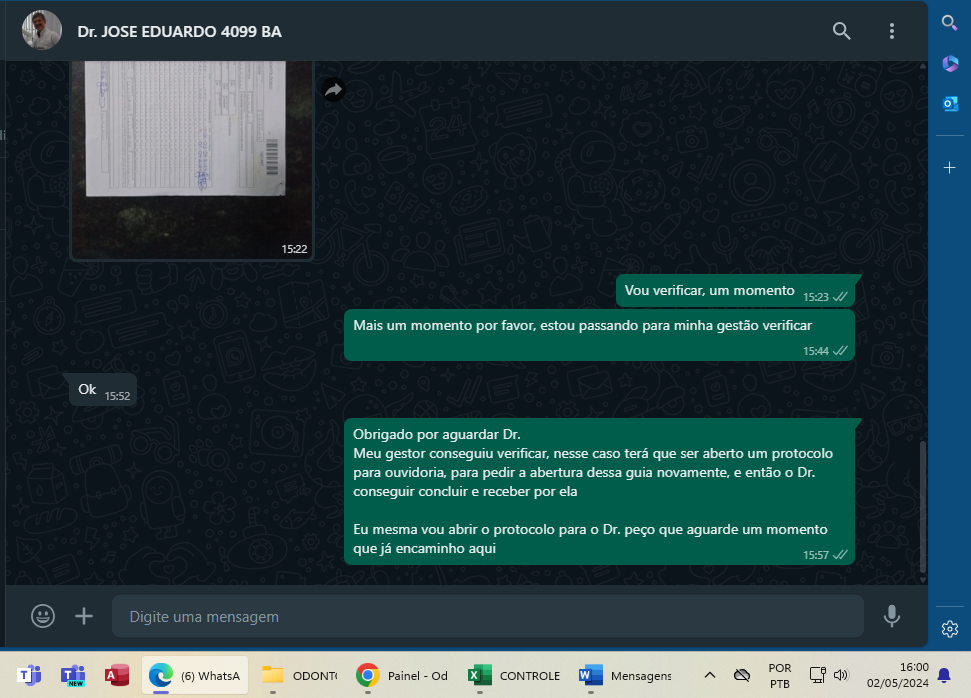Click the message input field
Viewport: 971px width, 698px height.
pyautogui.click(x=487, y=617)
